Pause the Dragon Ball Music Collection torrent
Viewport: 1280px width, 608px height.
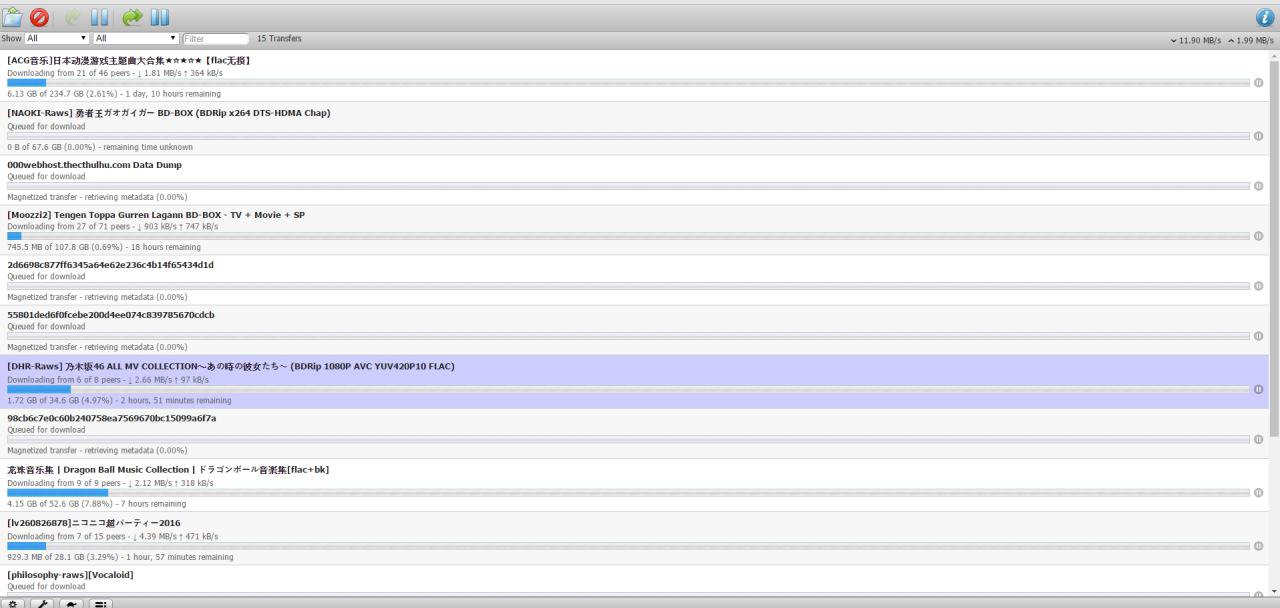point(1258,493)
